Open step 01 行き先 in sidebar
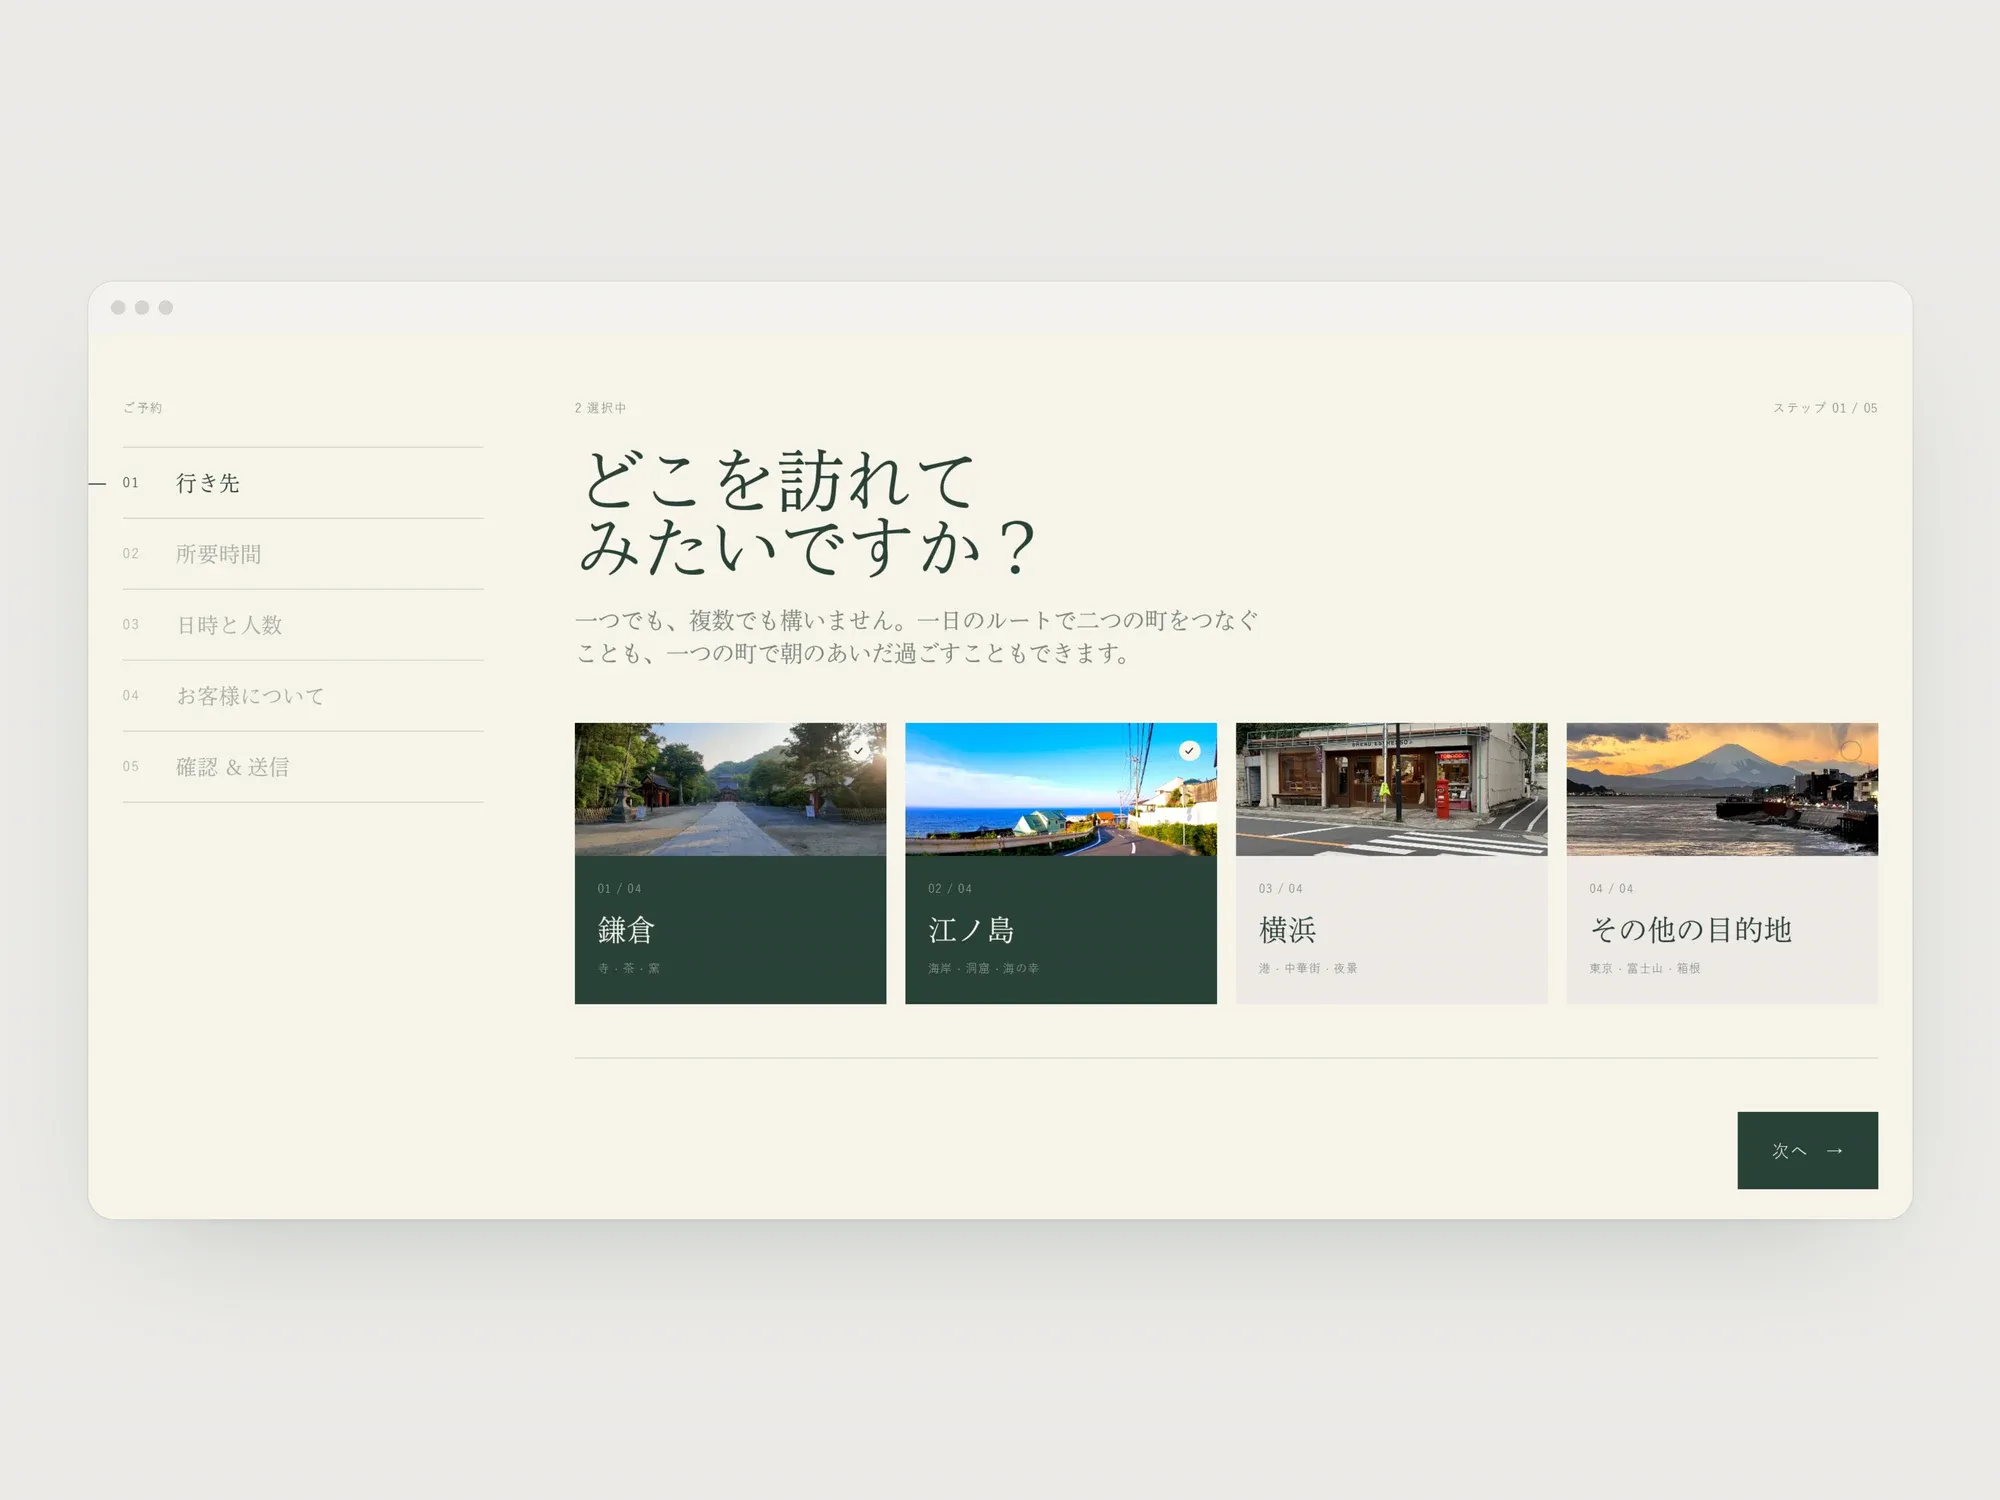The image size is (2000, 1500). tap(303, 483)
